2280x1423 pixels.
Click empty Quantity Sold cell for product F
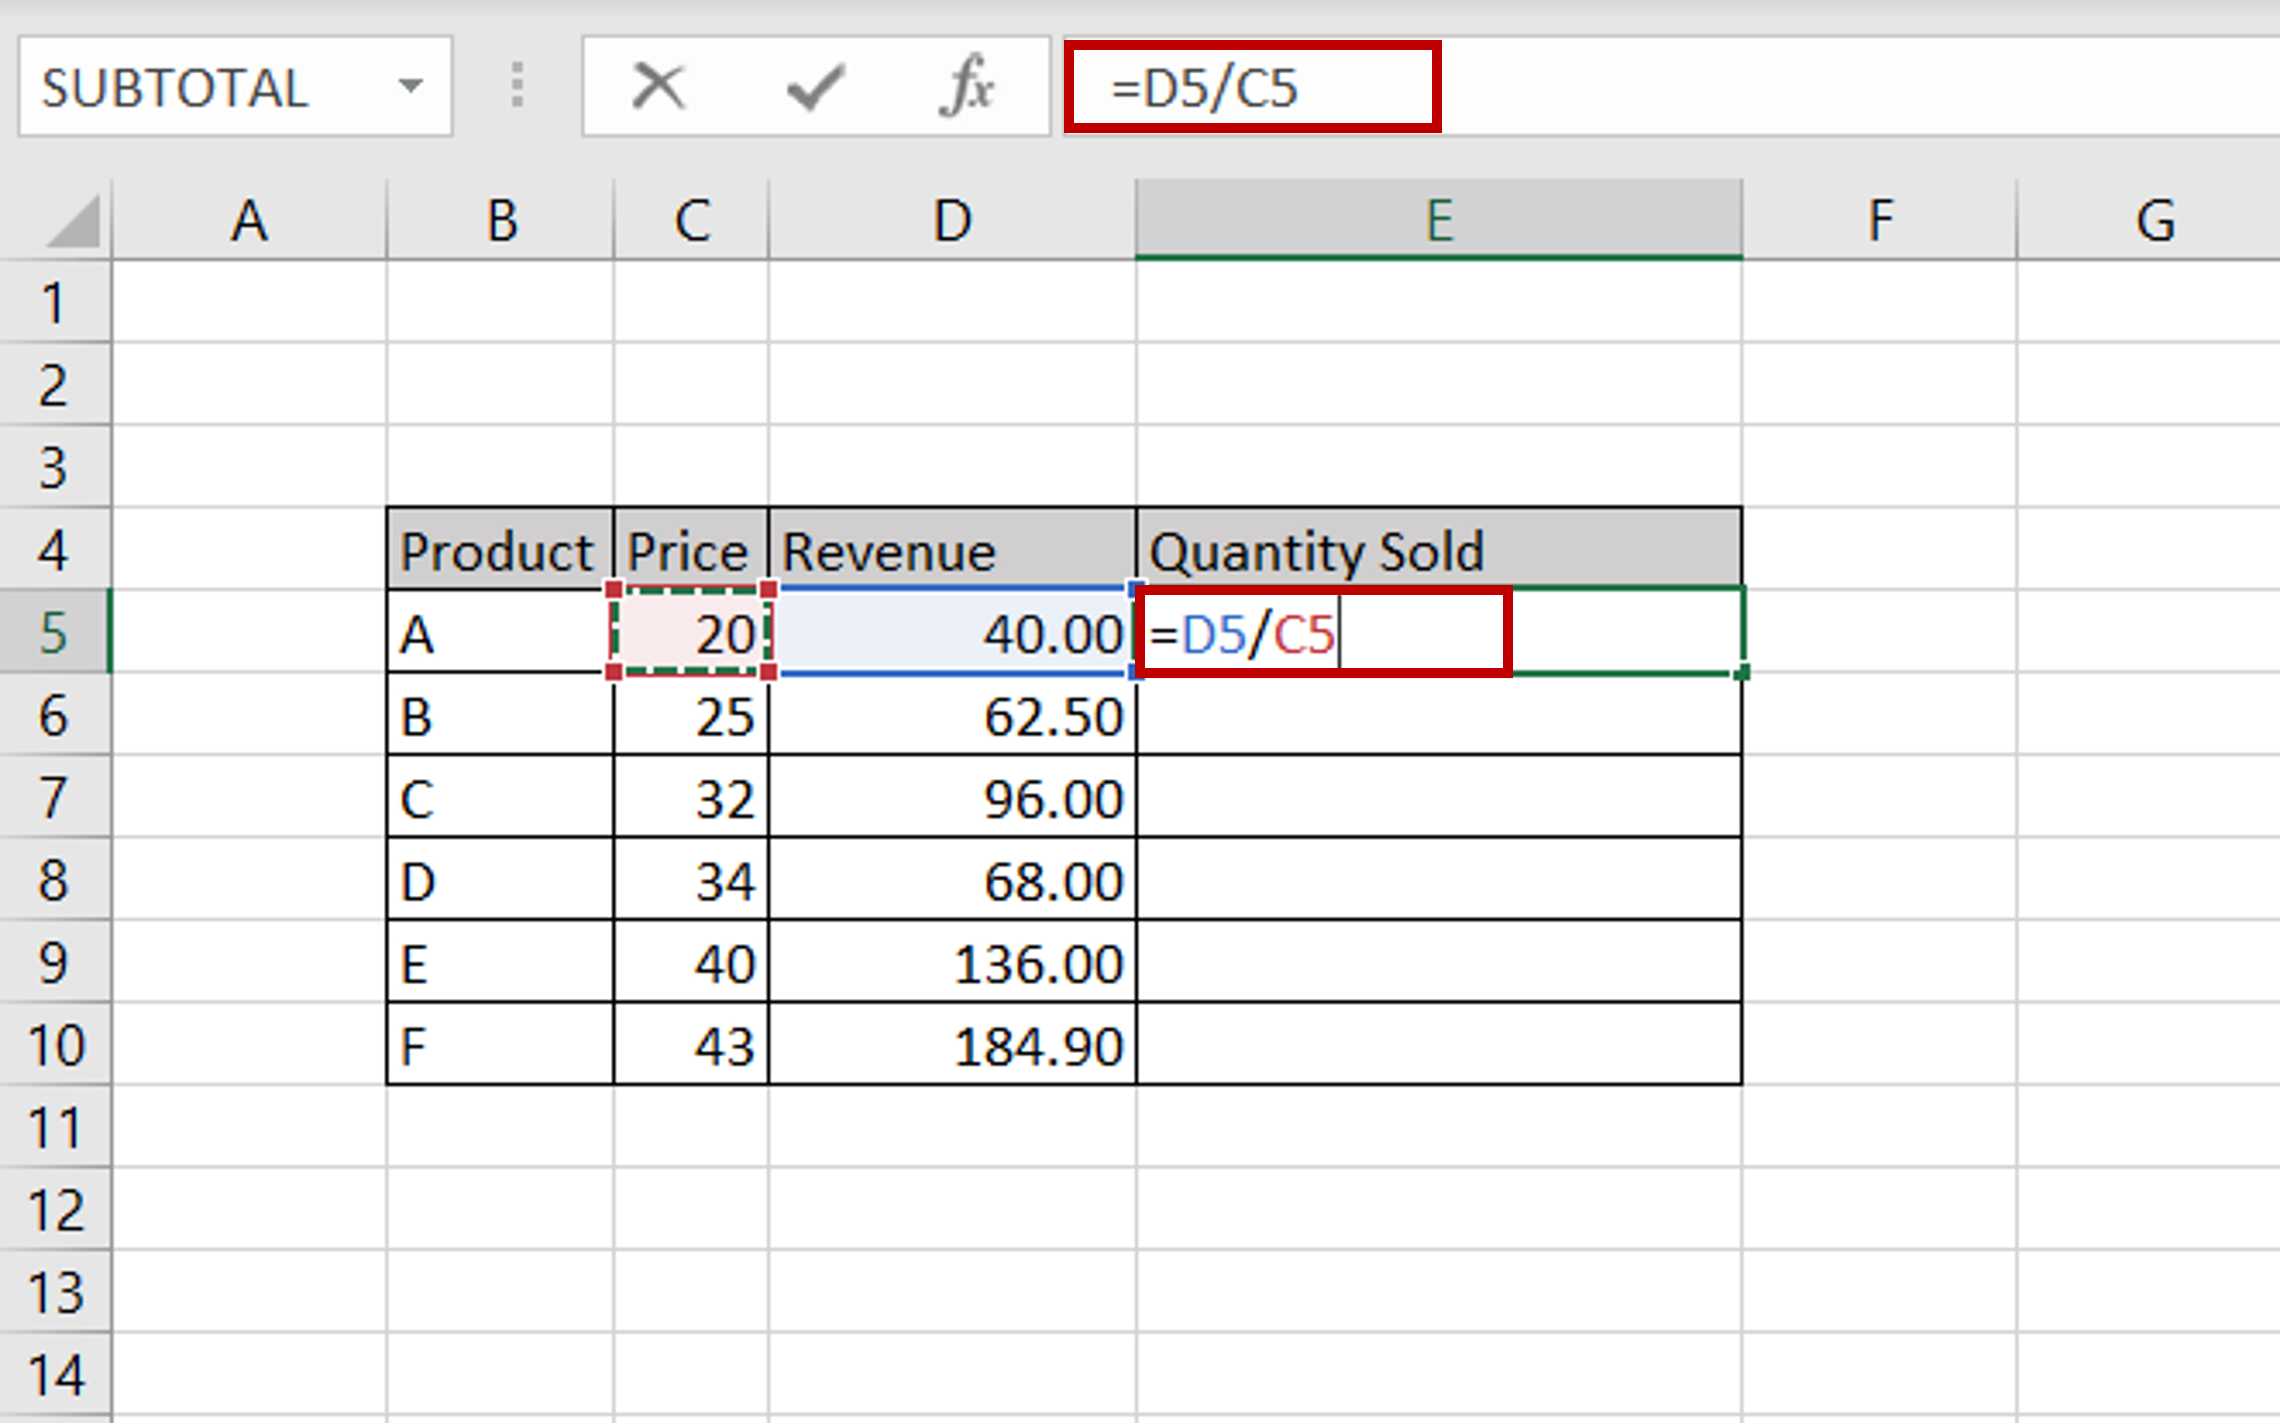pos(1439,1045)
